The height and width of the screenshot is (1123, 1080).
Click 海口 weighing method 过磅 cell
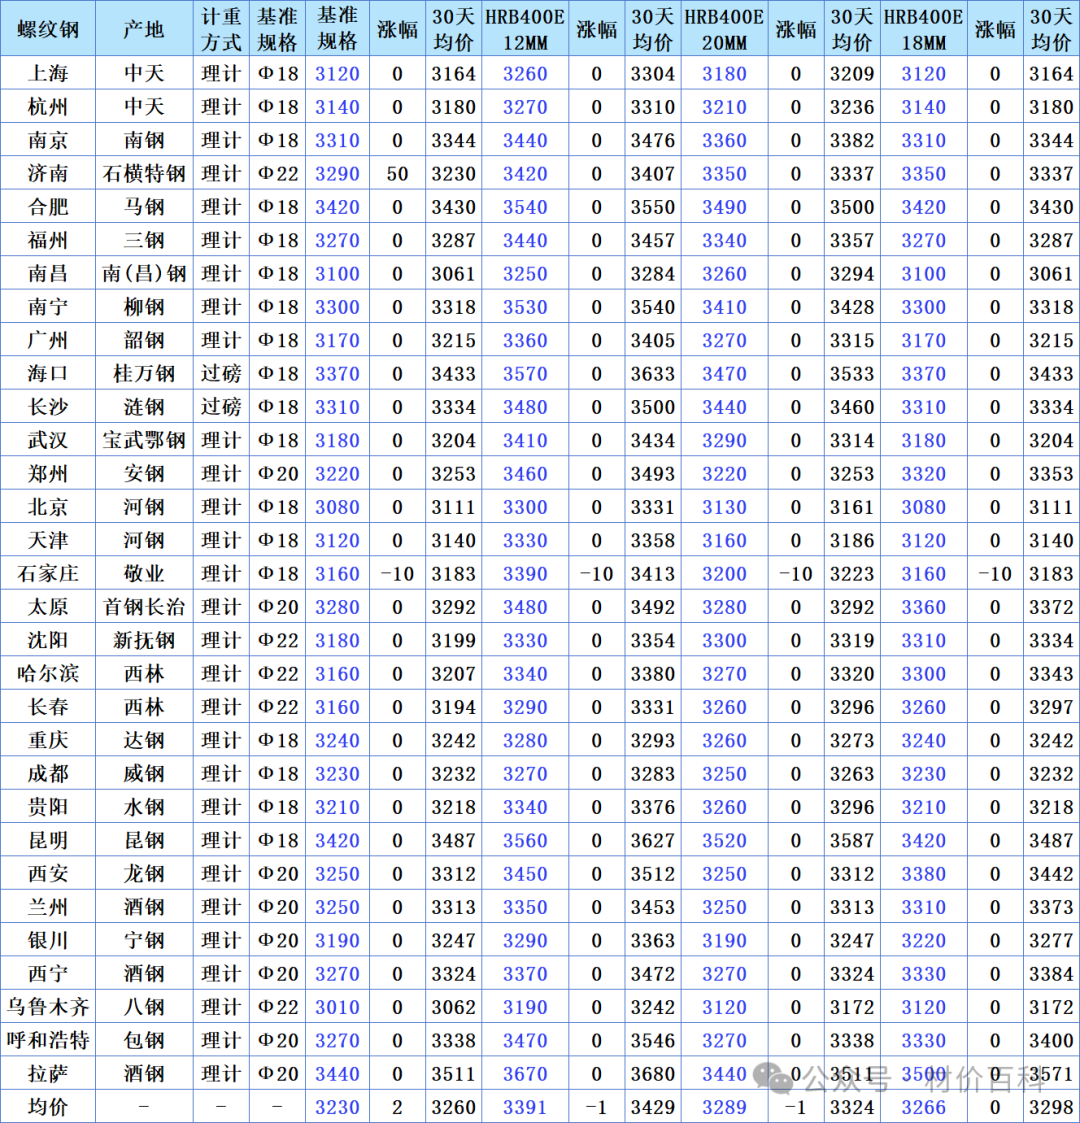221,374
